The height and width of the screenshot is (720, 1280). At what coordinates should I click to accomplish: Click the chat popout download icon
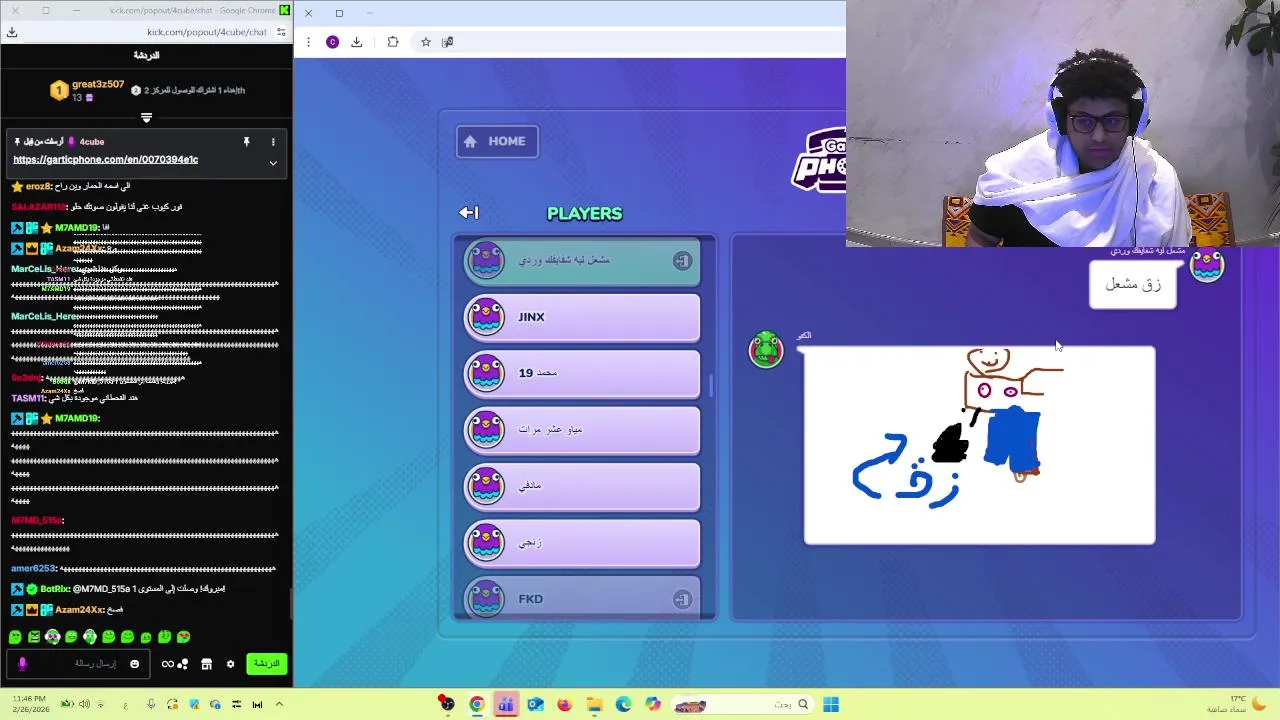12,32
